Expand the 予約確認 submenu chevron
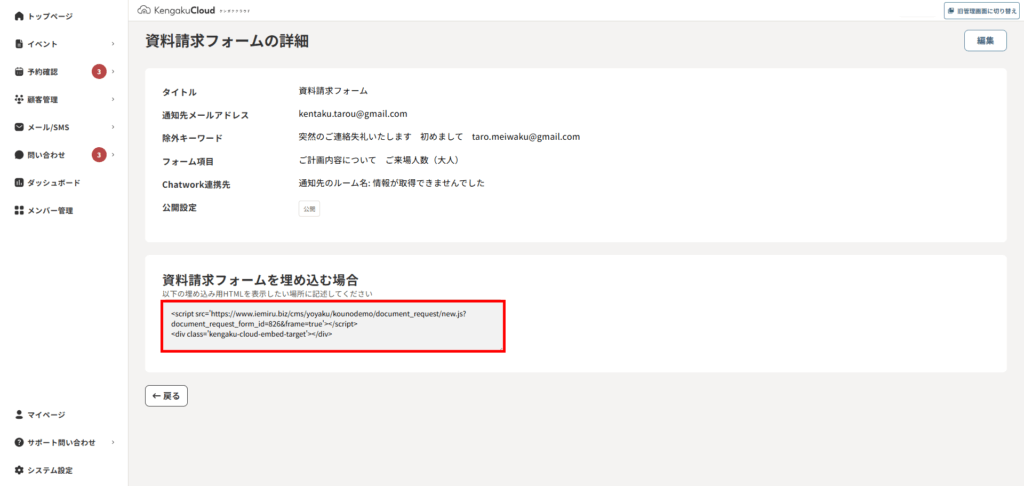 pyautogui.click(x=113, y=72)
